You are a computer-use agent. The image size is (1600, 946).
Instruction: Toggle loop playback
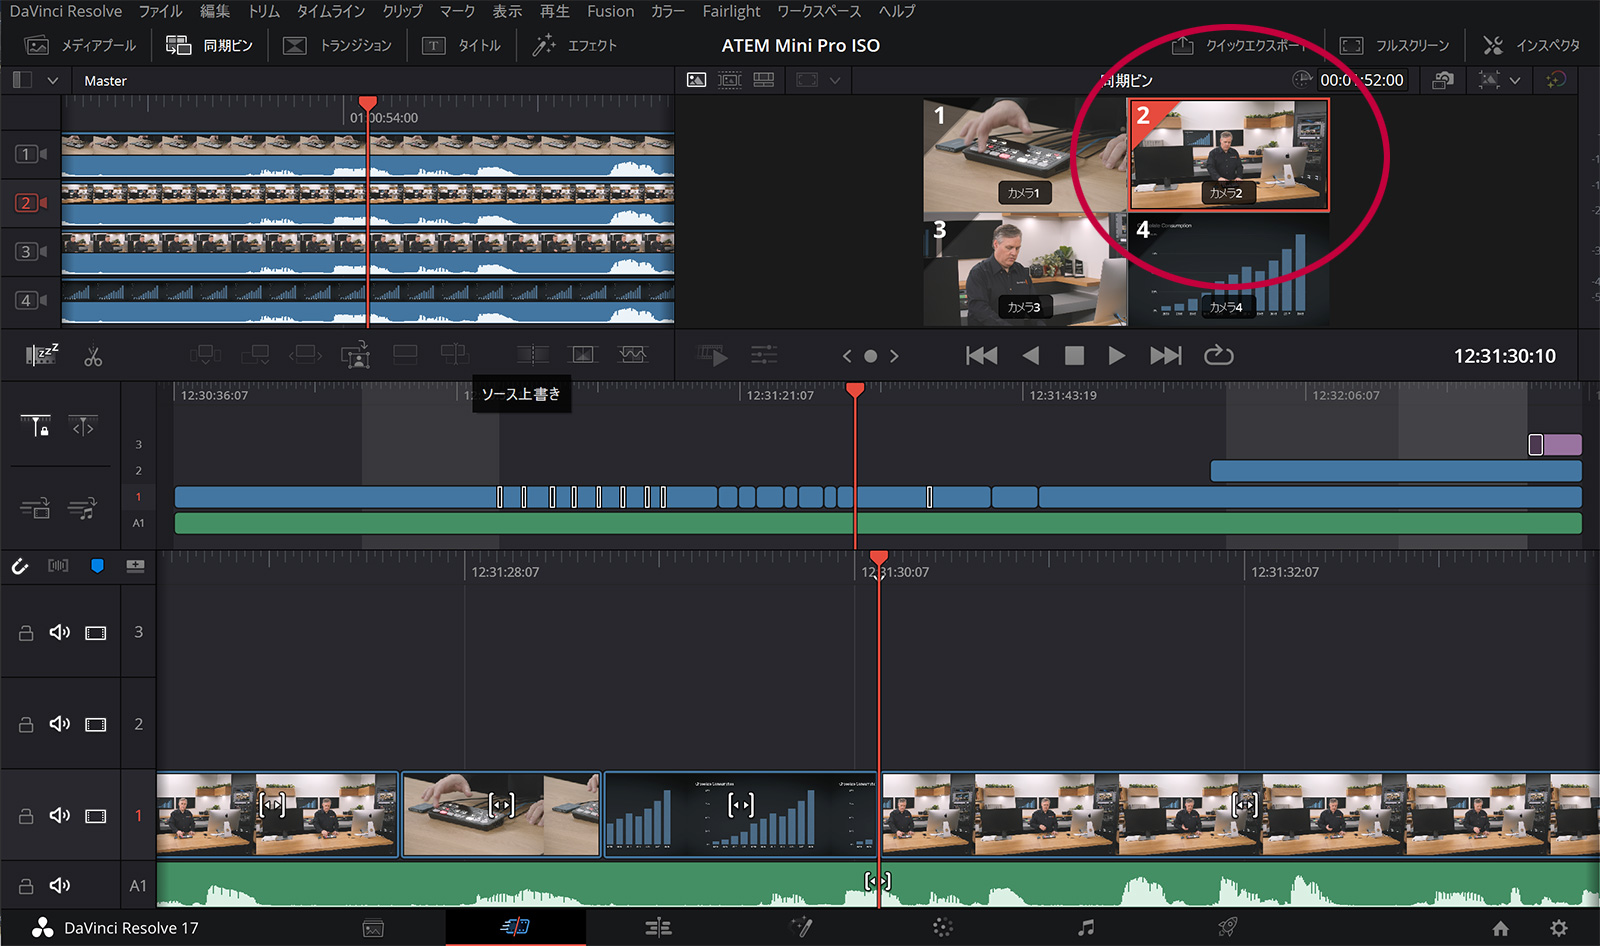pyautogui.click(x=1218, y=356)
